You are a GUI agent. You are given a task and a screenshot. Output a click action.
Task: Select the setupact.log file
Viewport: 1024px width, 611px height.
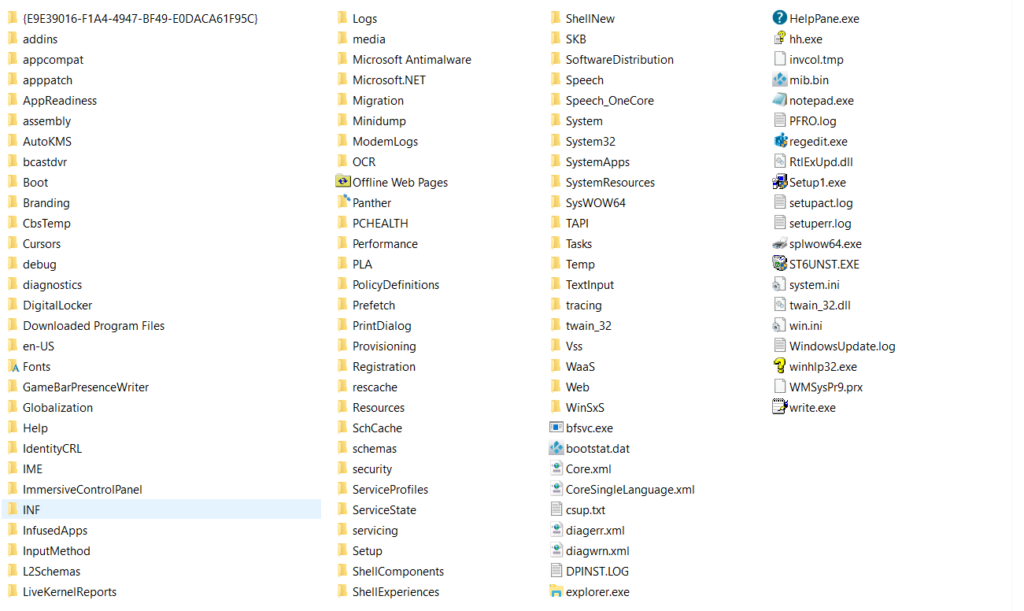point(813,202)
